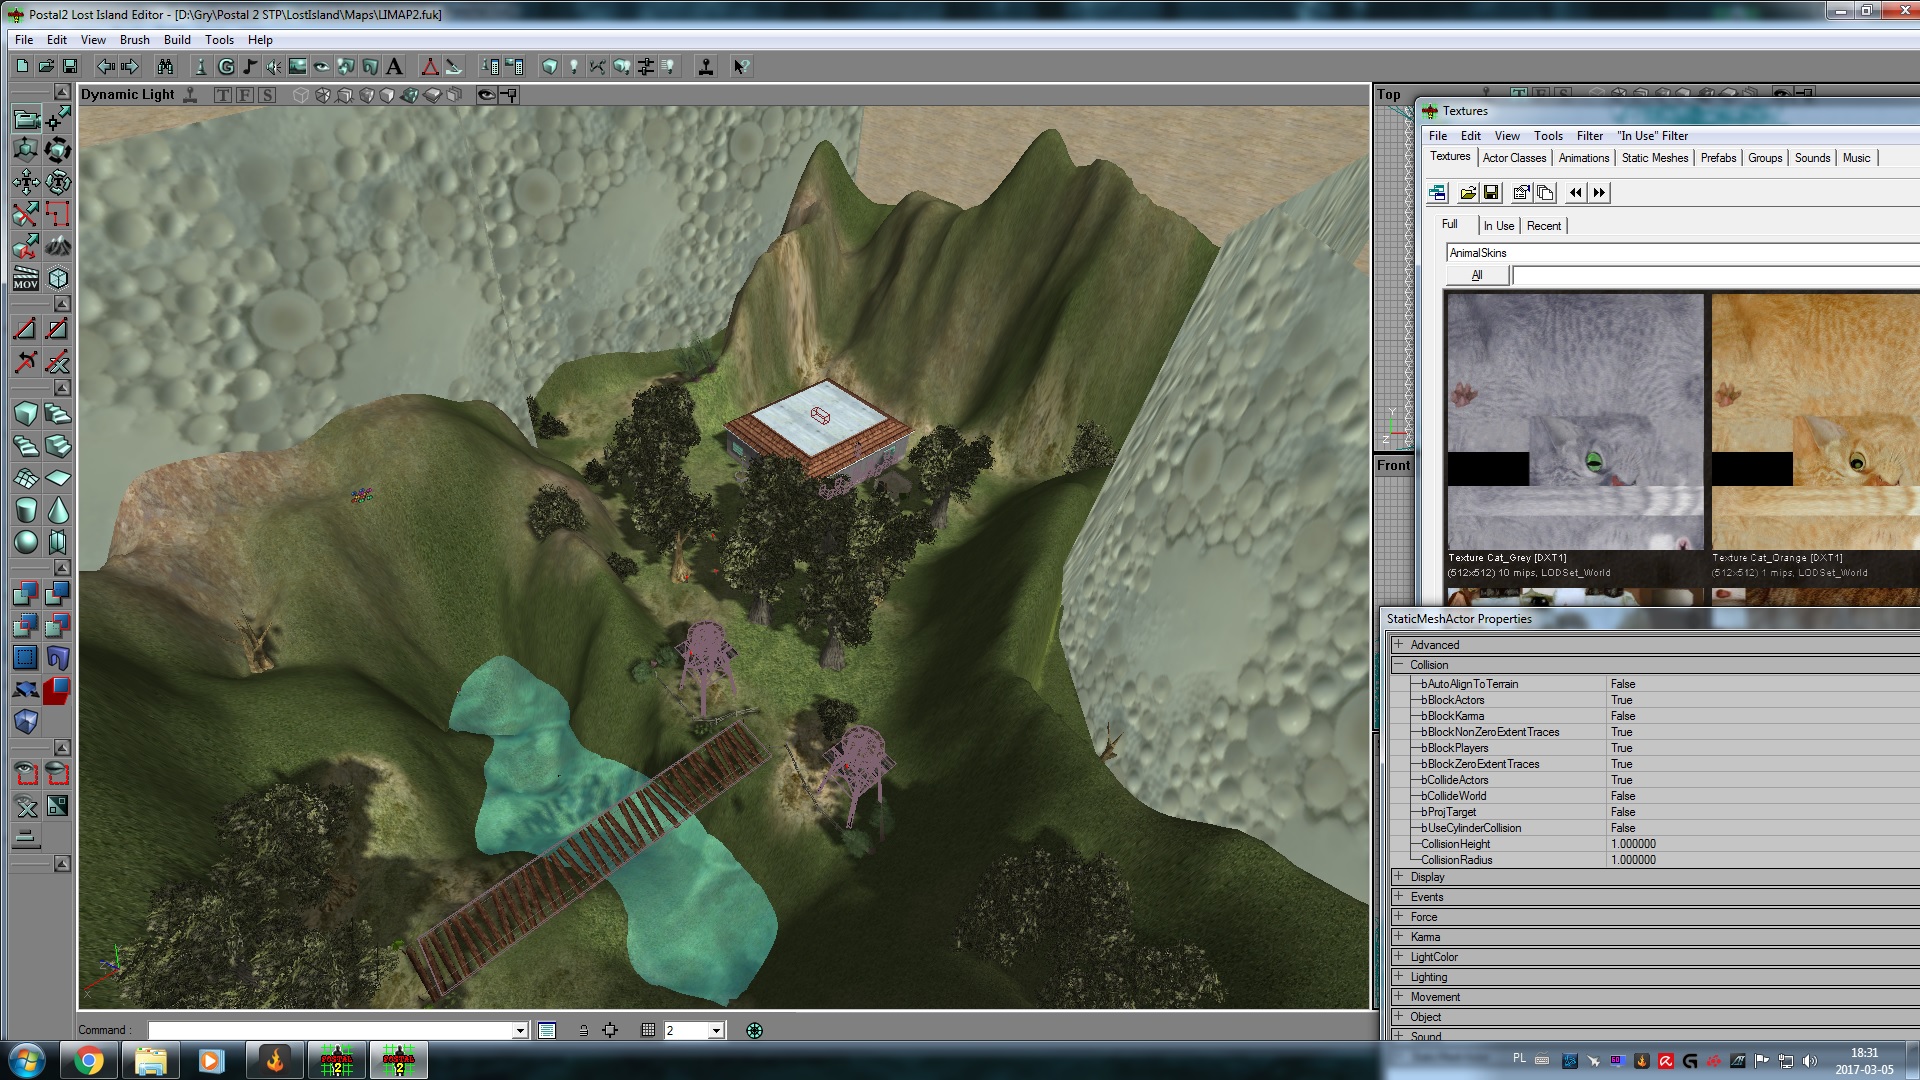Switch to the Static Meshes browser tab

(1654, 158)
